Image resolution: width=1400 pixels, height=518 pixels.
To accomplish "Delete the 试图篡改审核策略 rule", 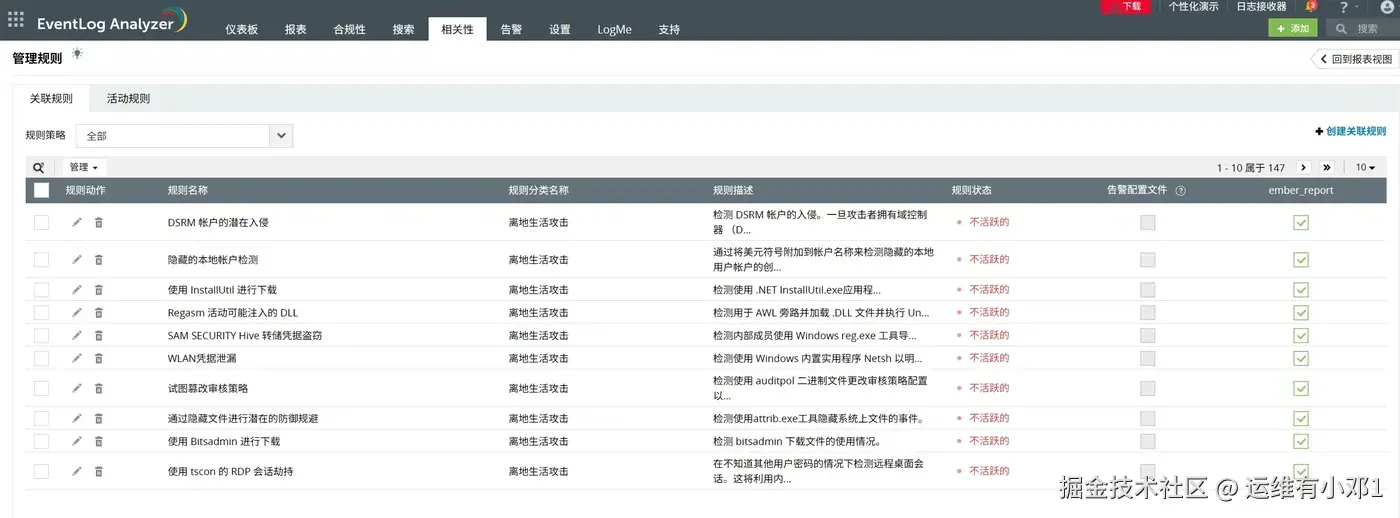I will [98, 388].
